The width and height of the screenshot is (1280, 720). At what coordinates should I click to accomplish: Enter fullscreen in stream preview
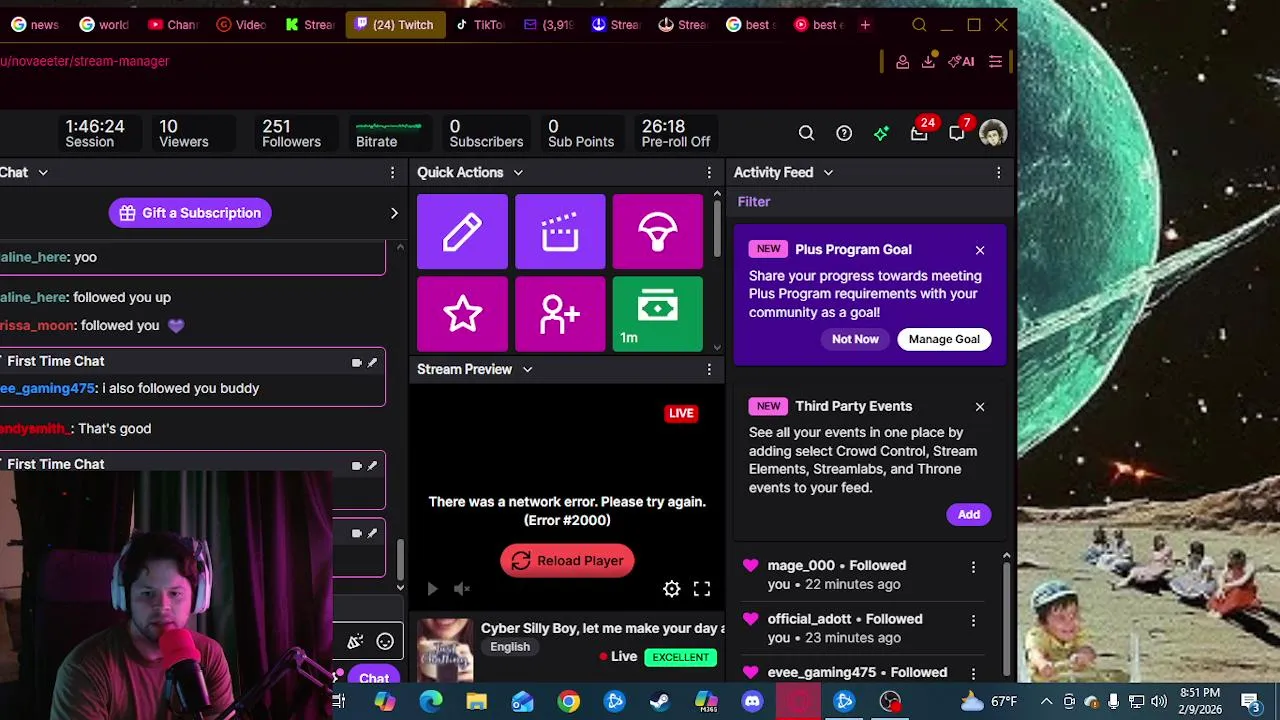pos(702,589)
